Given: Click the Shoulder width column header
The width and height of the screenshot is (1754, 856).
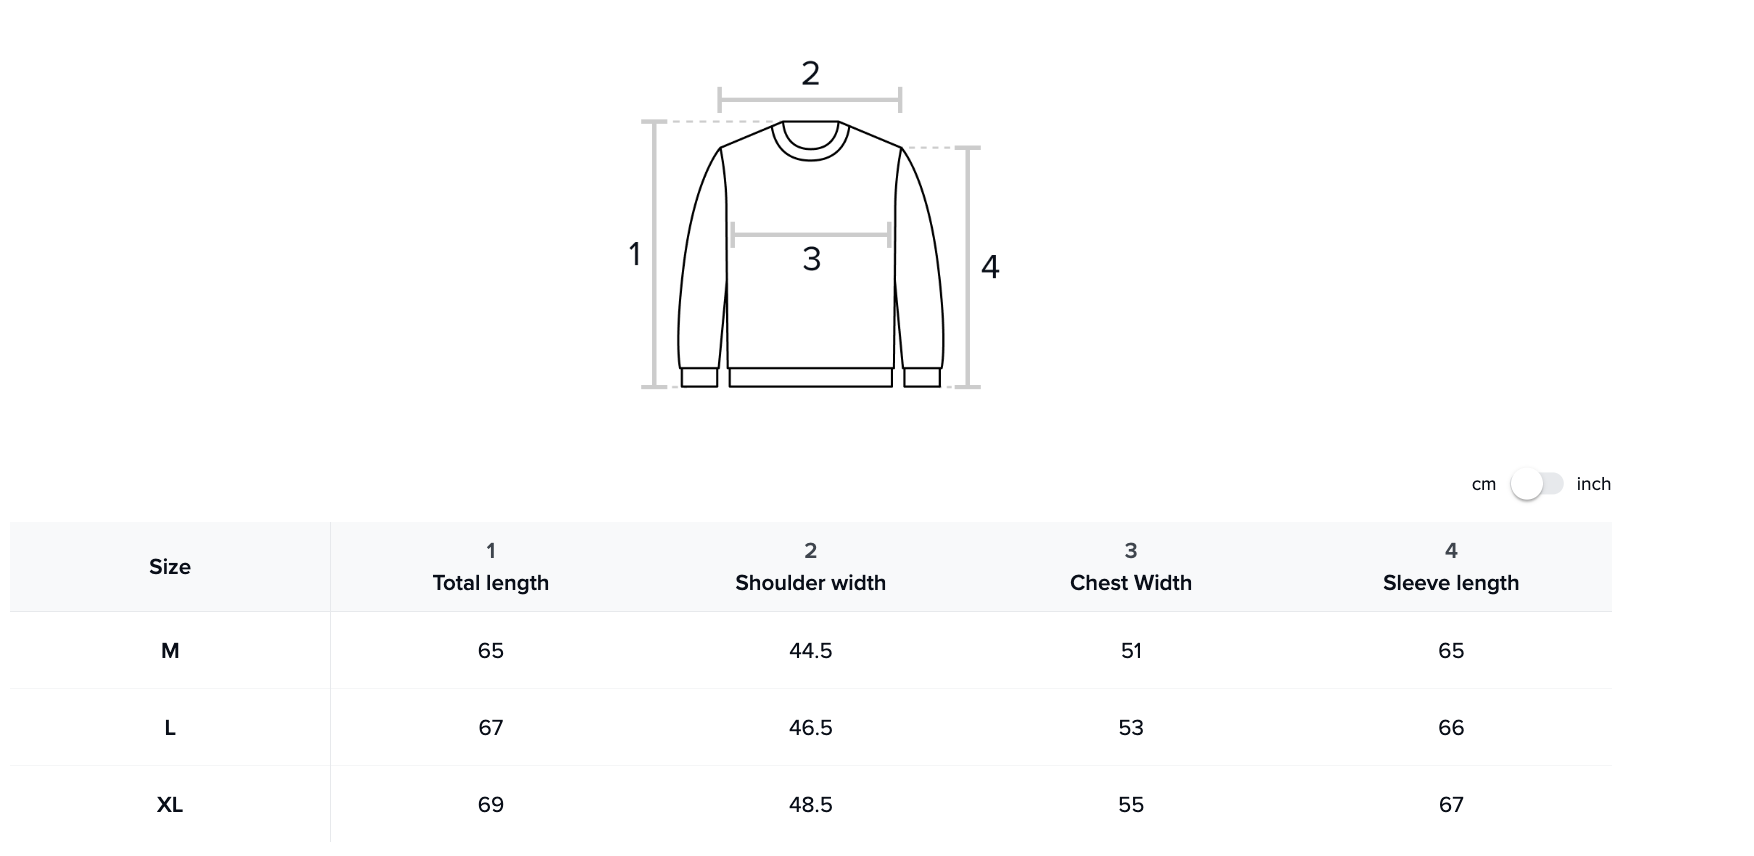Looking at the screenshot, I should point(810,582).
